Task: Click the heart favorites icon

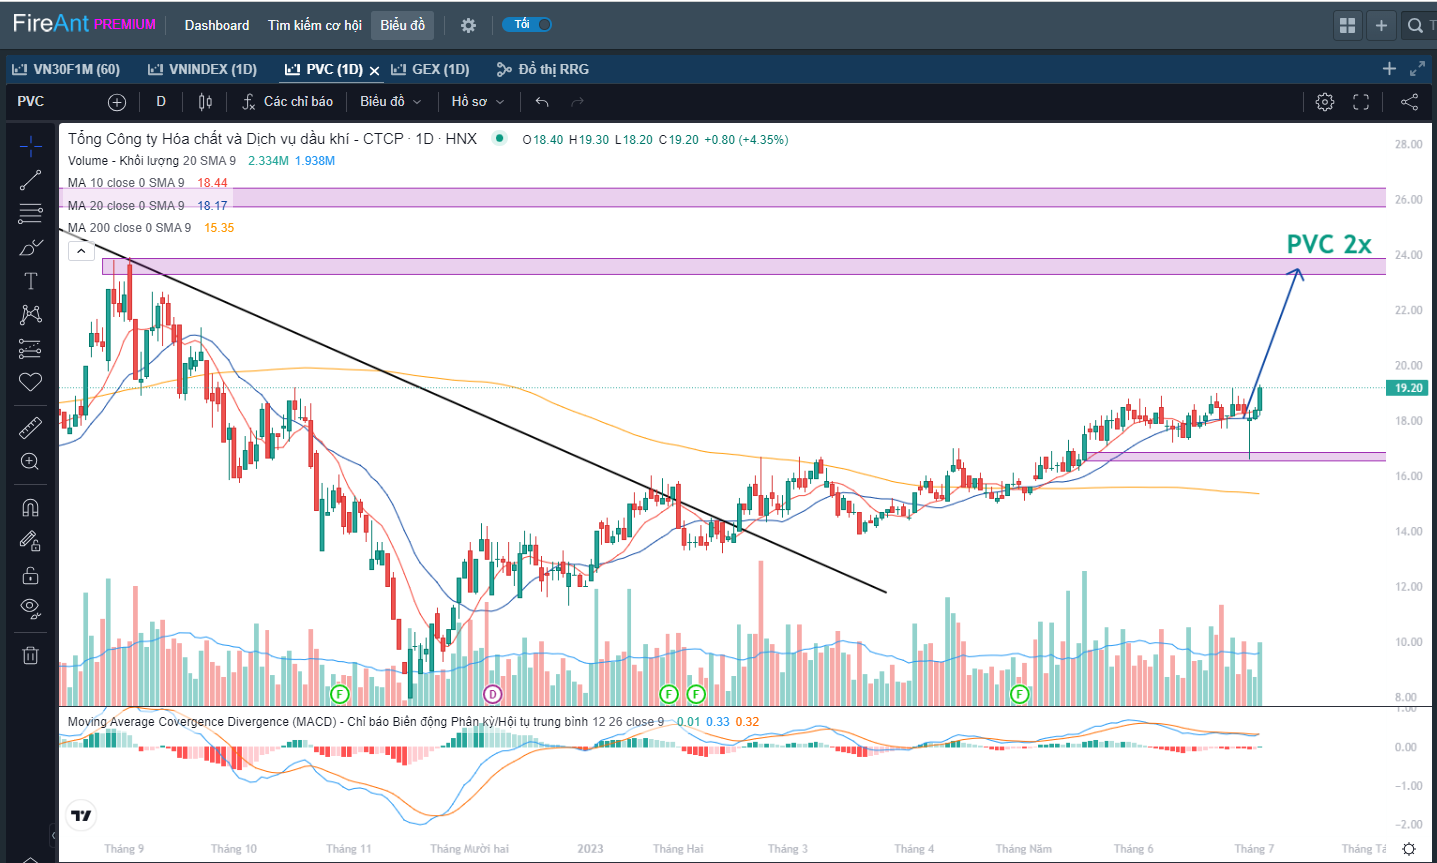Action: (31, 382)
